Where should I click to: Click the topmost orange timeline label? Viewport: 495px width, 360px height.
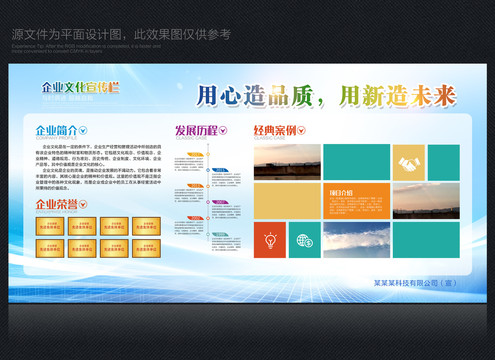(x=196, y=154)
